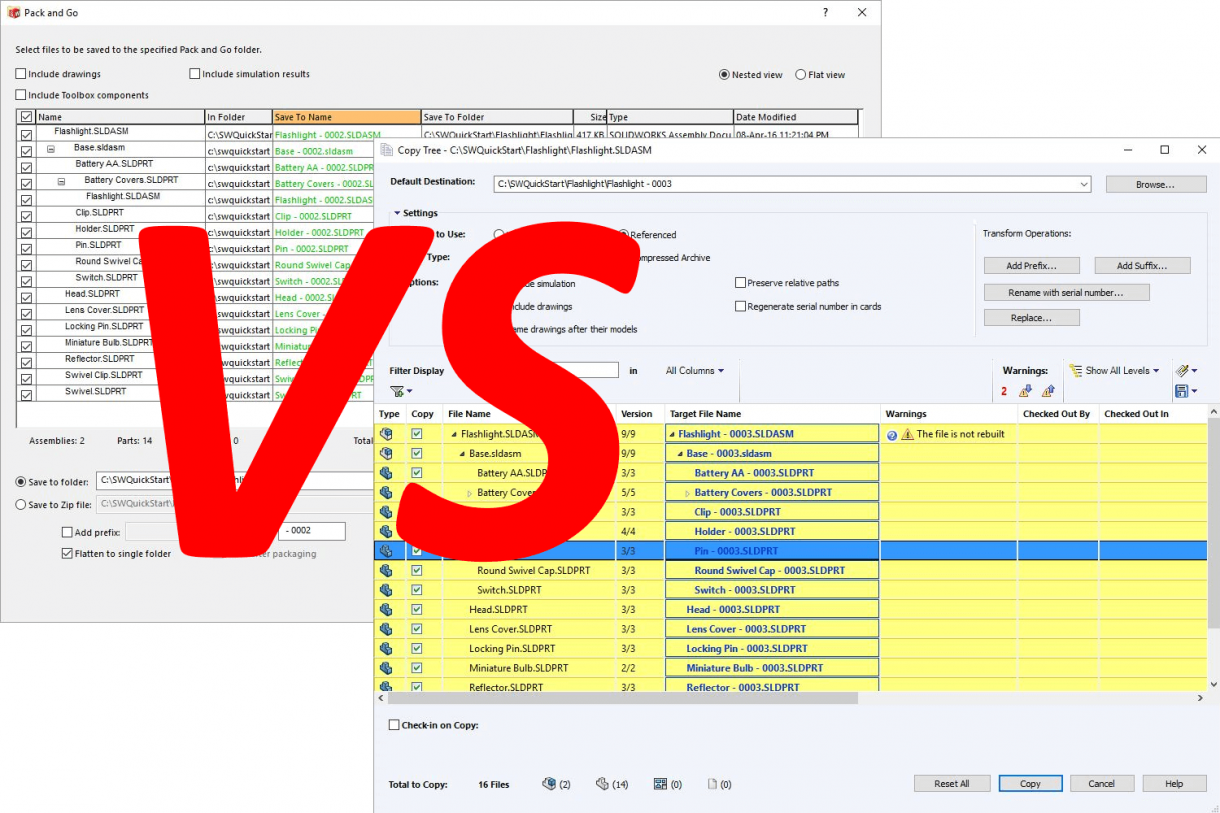1220x813 pixels.
Task: Collapse Base.sldasm node in Copy Tree
Action: (462, 454)
